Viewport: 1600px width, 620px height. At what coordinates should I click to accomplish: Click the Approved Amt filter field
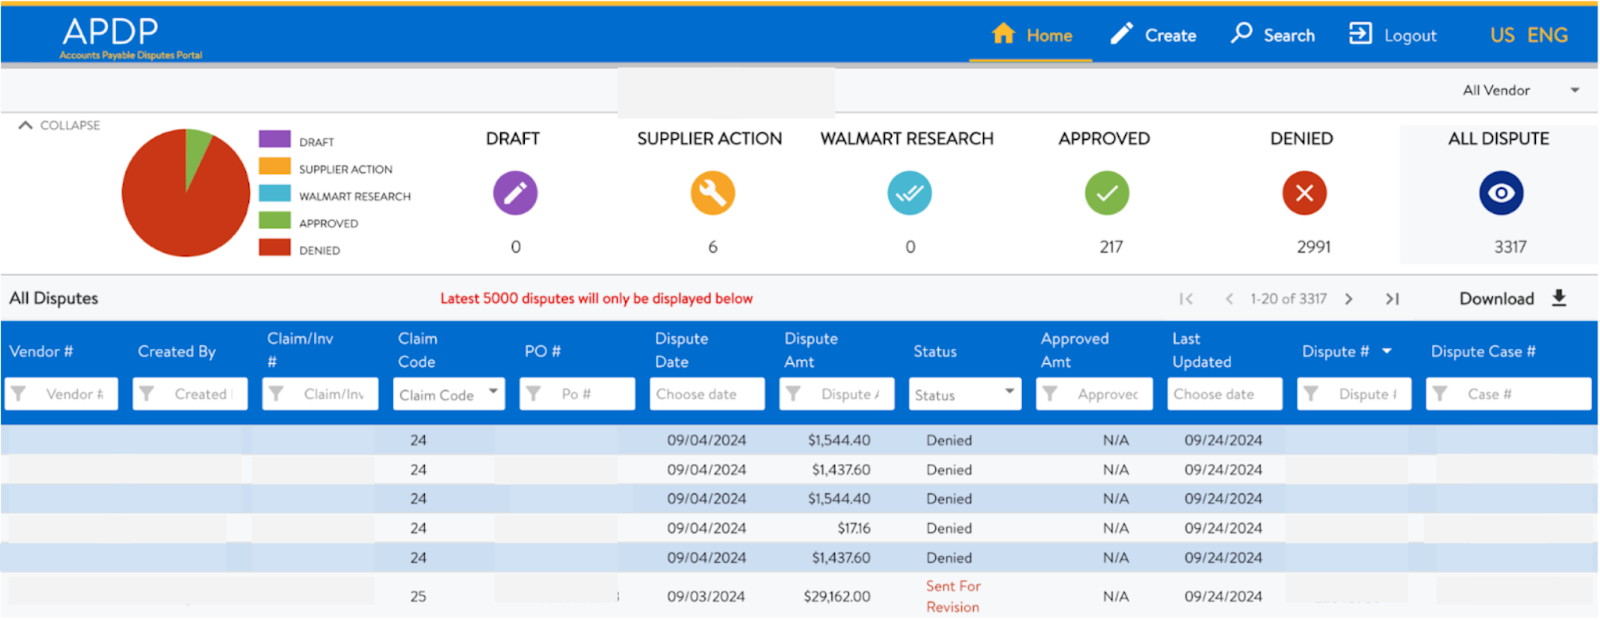(1094, 394)
